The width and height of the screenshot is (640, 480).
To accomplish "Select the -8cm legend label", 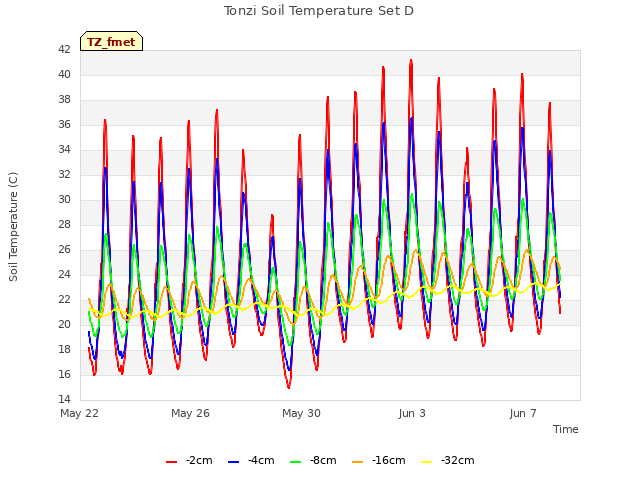I will (323, 460).
